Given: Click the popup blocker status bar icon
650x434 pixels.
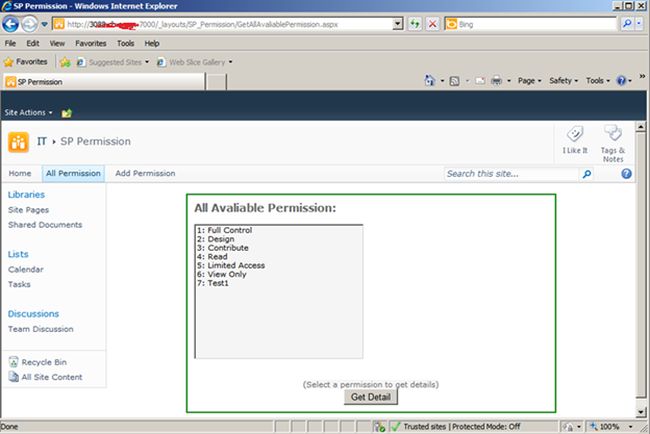Looking at the screenshot, I should tap(379, 427).
